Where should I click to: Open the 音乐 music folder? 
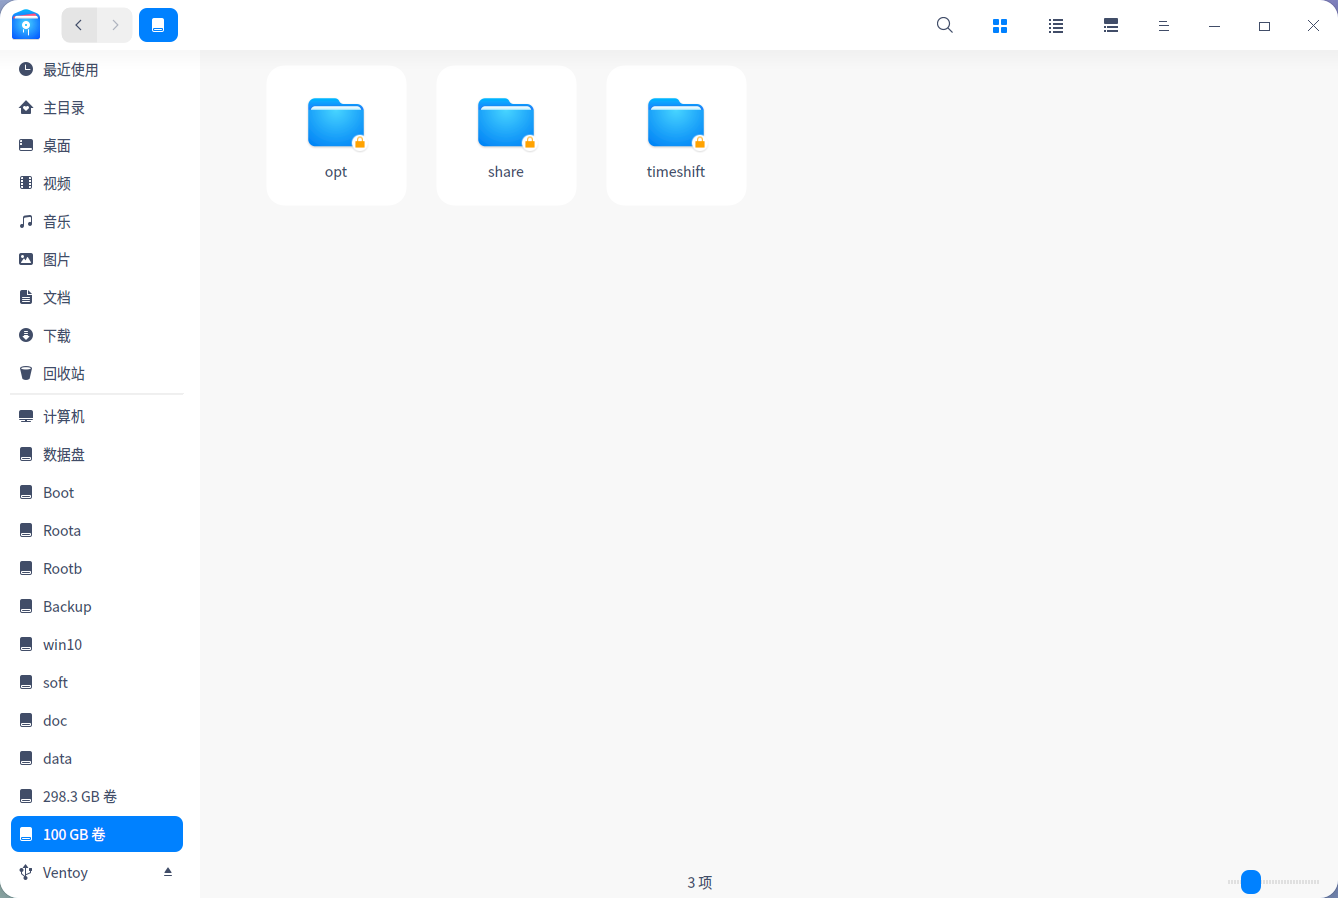click(x=97, y=222)
